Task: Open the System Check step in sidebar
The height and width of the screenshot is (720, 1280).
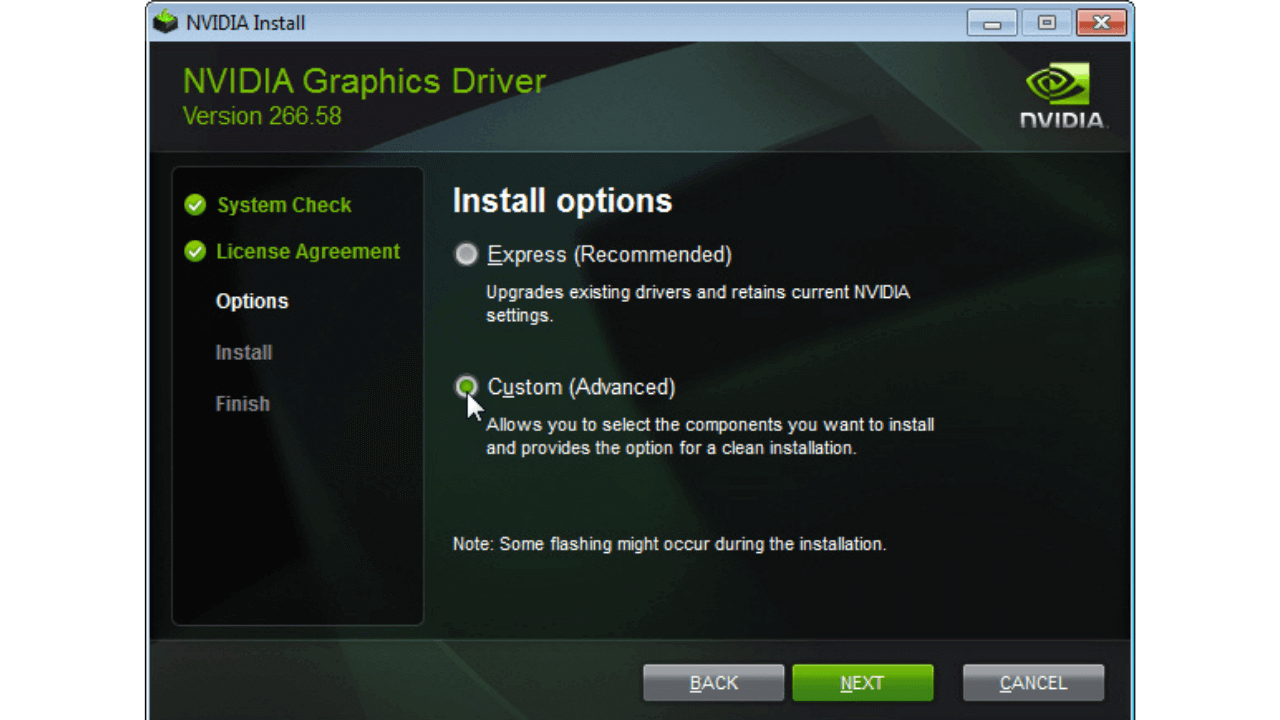Action: tap(284, 205)
